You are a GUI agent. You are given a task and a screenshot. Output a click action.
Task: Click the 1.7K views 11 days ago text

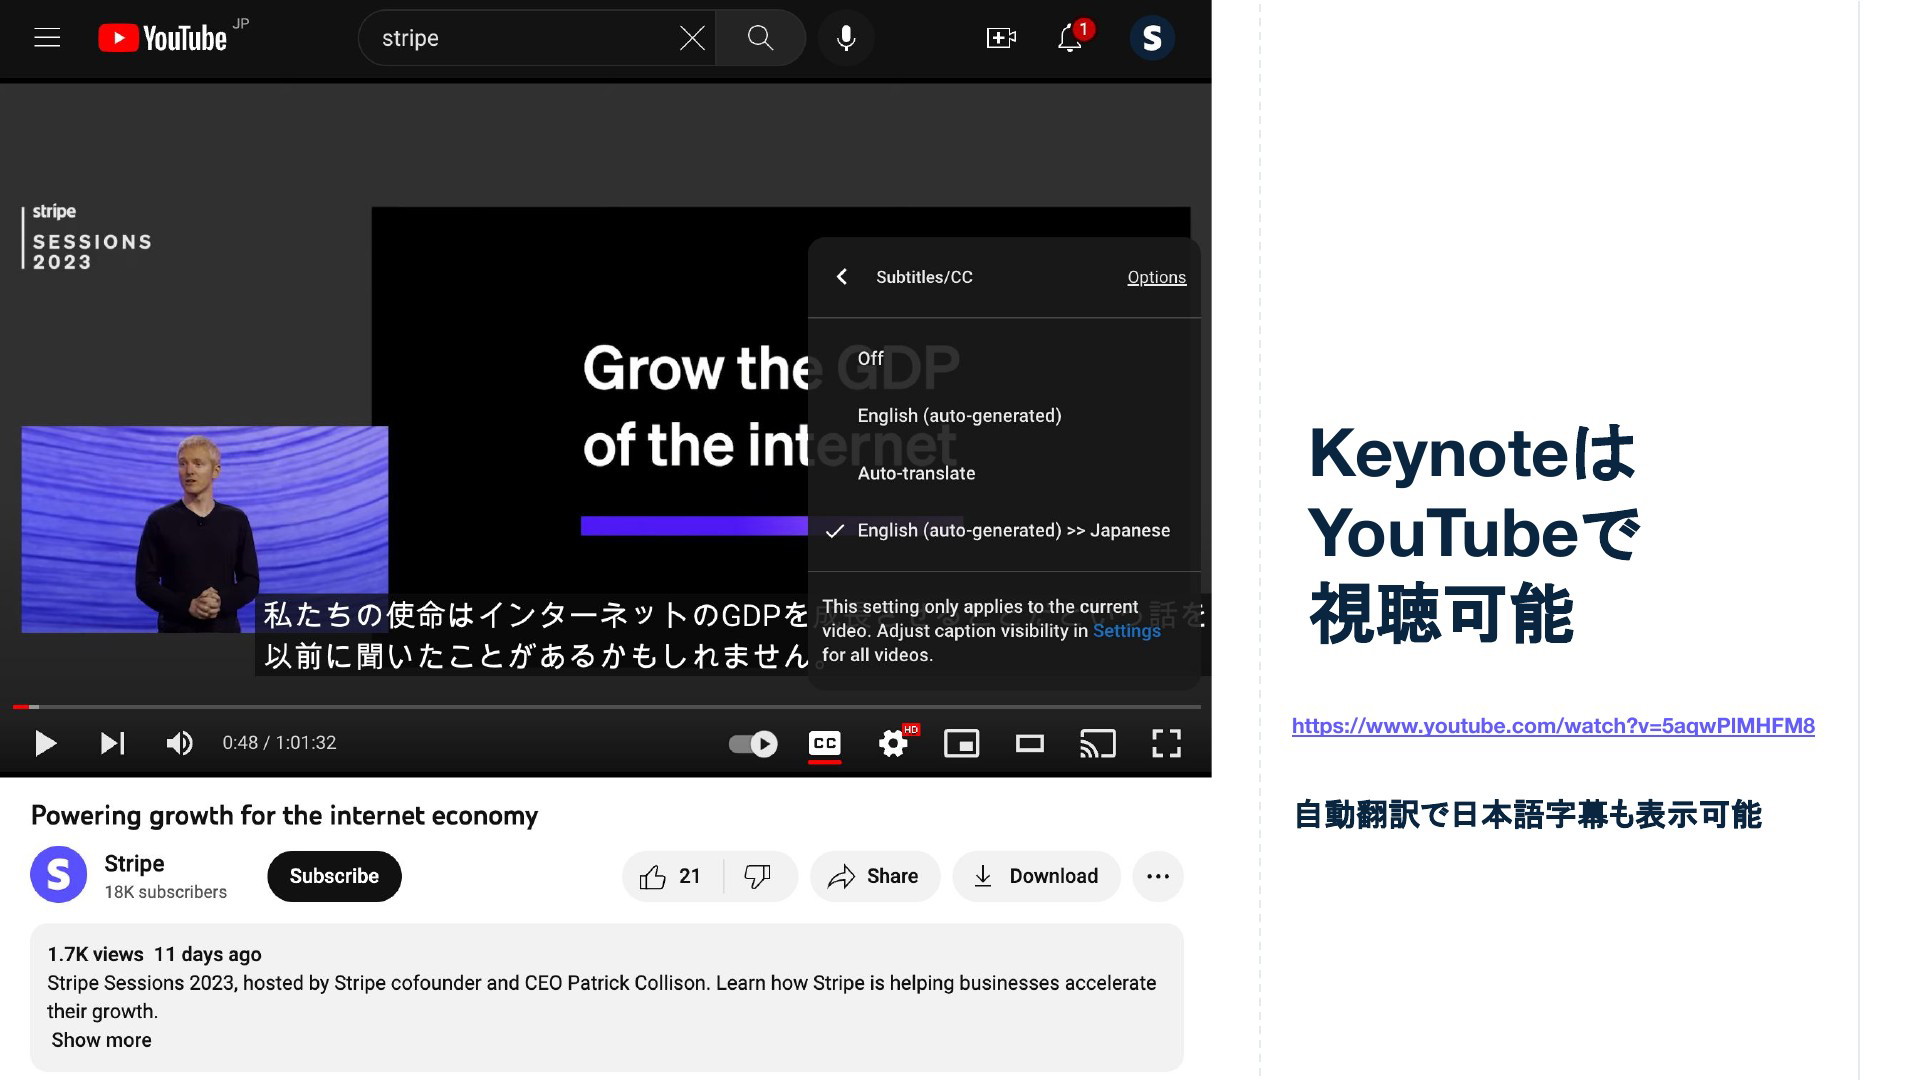[x=154, y=955]
